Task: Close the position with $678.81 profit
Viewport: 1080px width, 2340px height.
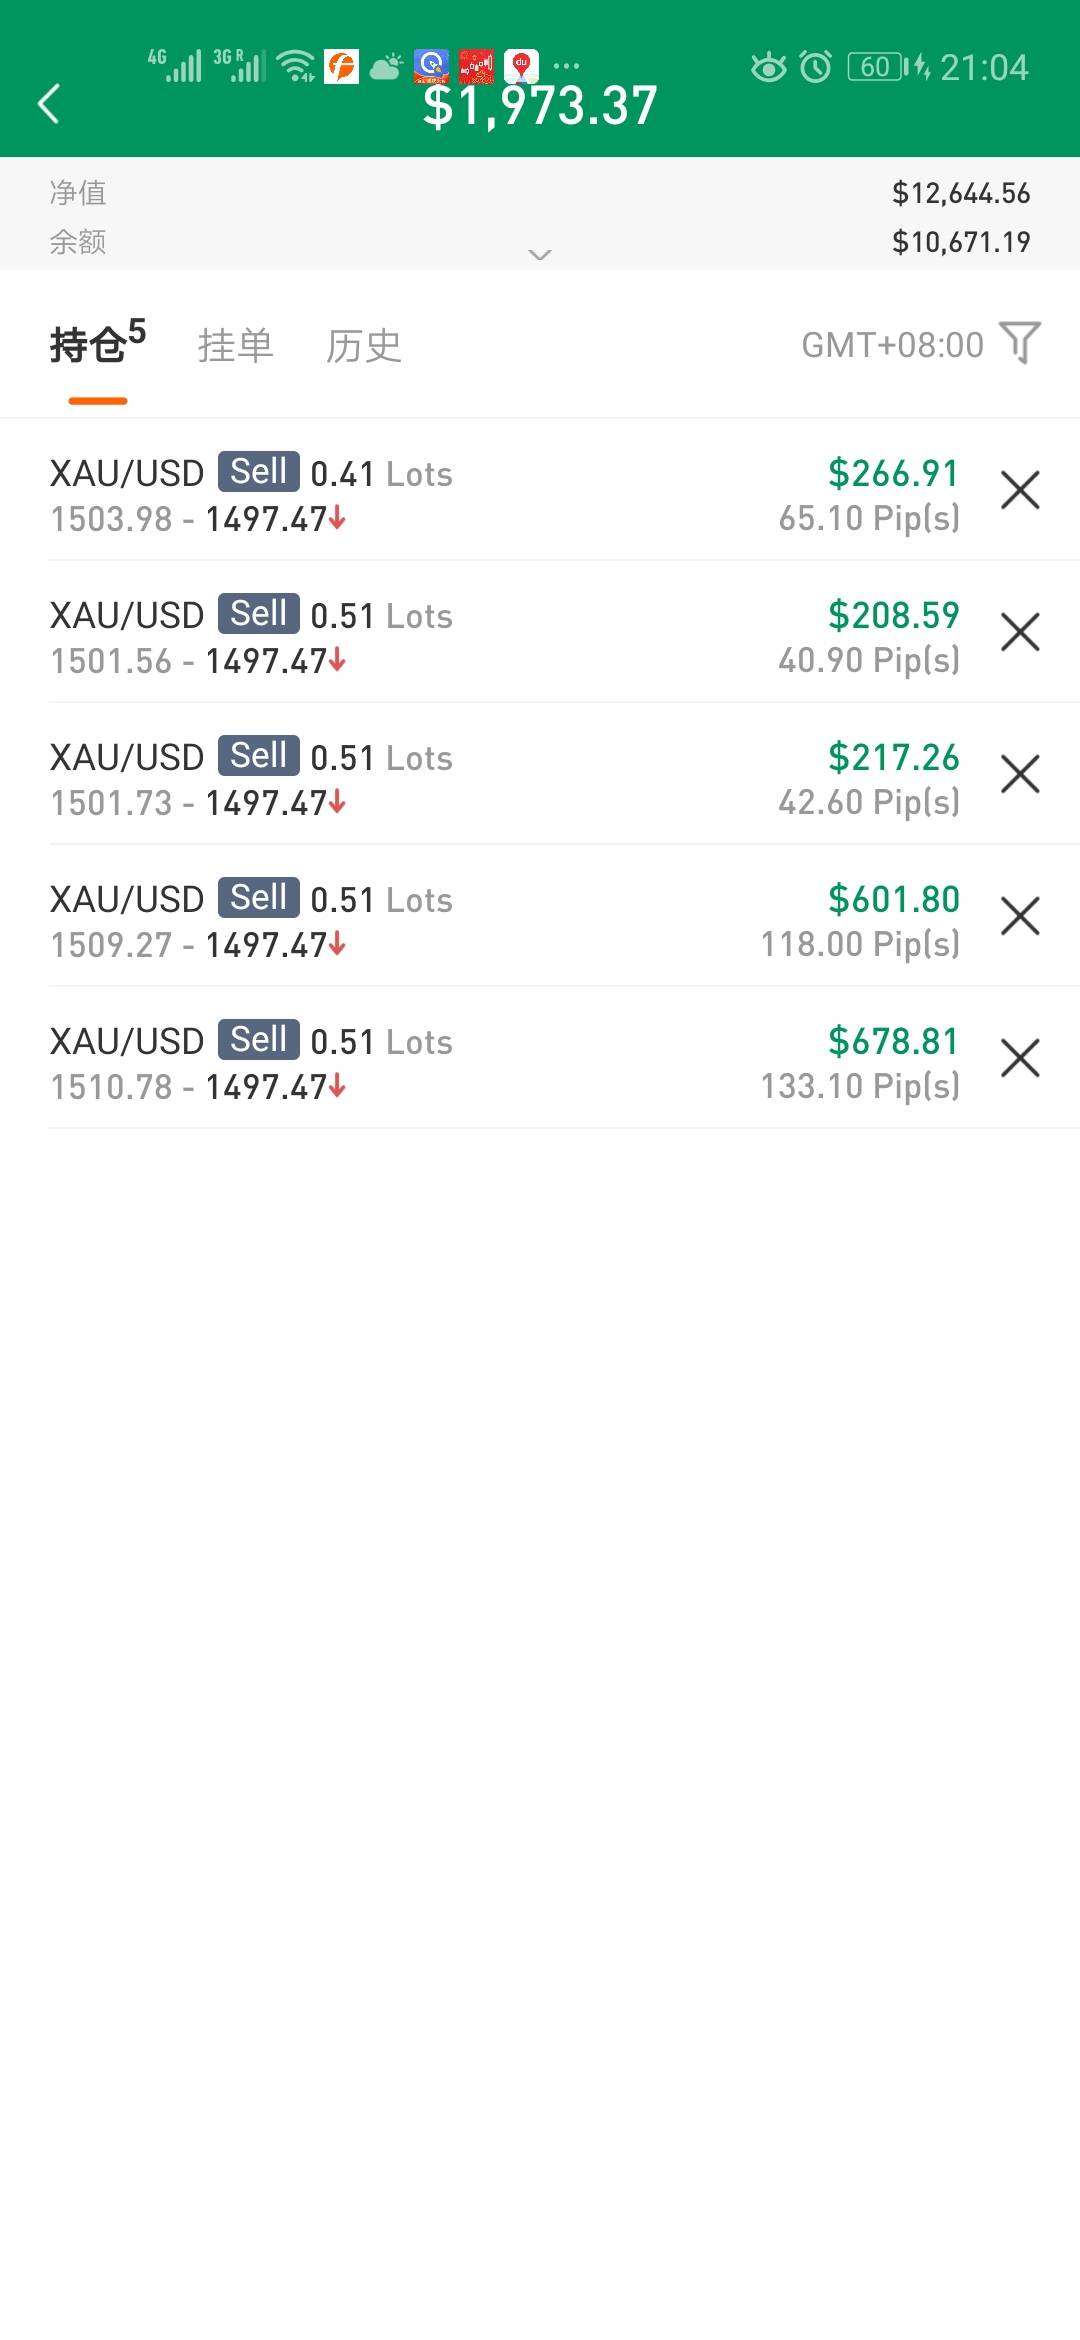Action: click(1020, 1058)
